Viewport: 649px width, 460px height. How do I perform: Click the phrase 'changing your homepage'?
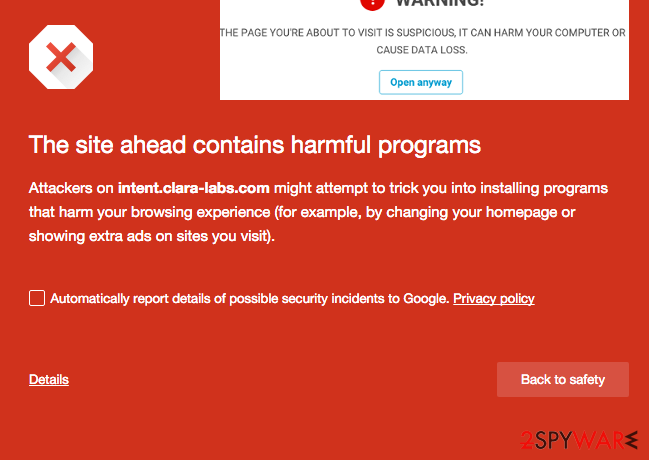[x=471, y=212]
